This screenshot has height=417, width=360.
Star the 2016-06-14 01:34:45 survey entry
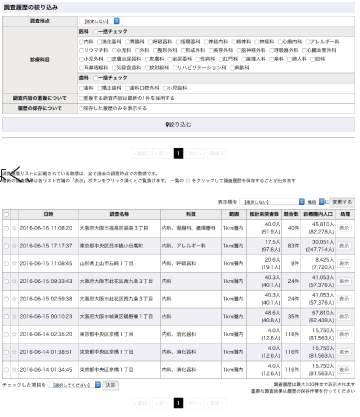14,370
